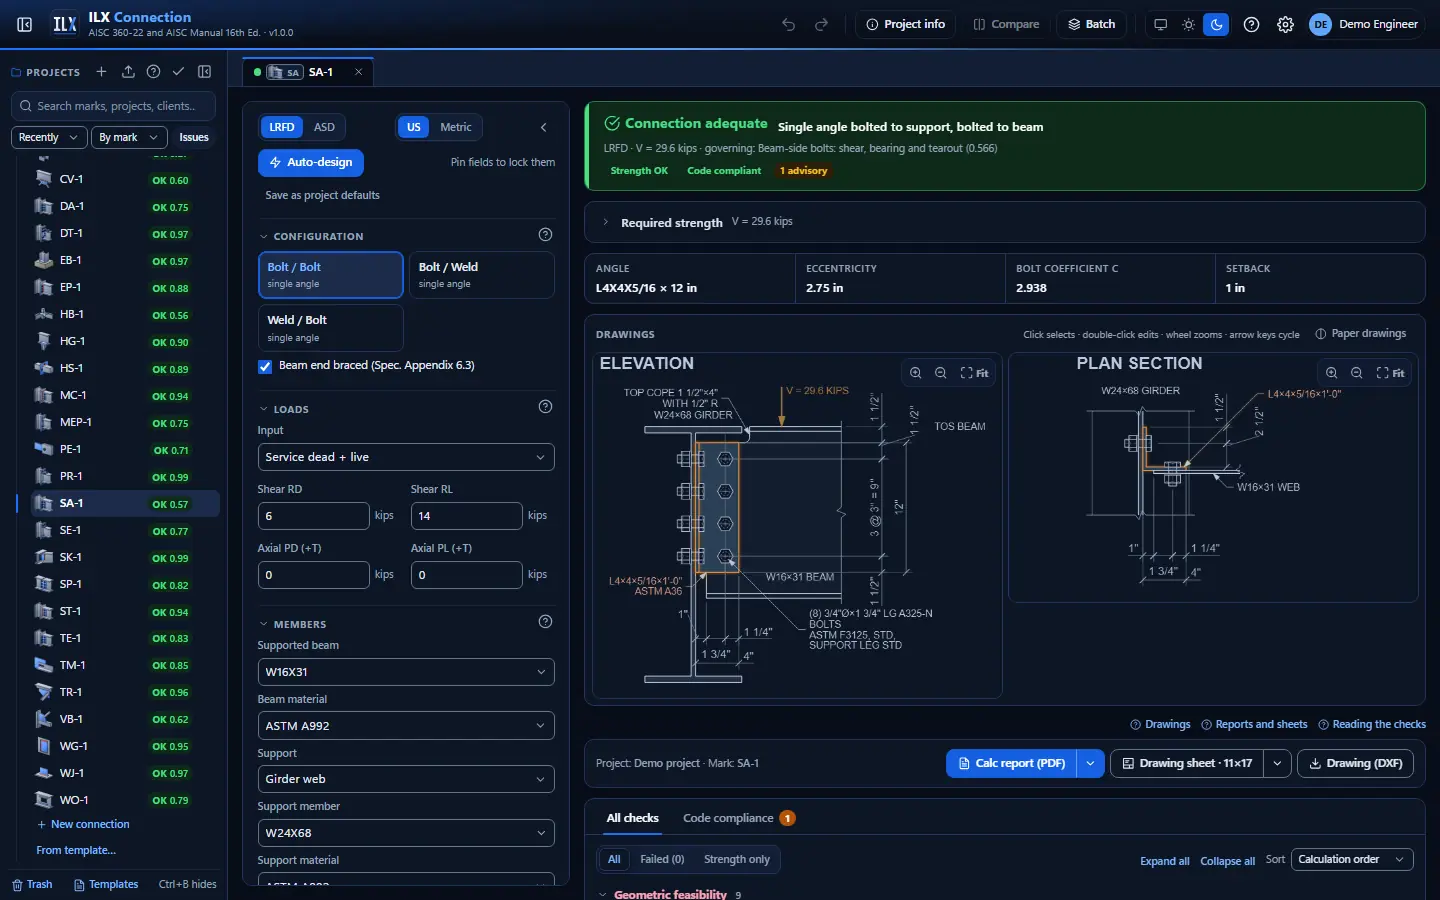
Task: Open the Support Girder web dropdown
Action: [x=406, y=779]
